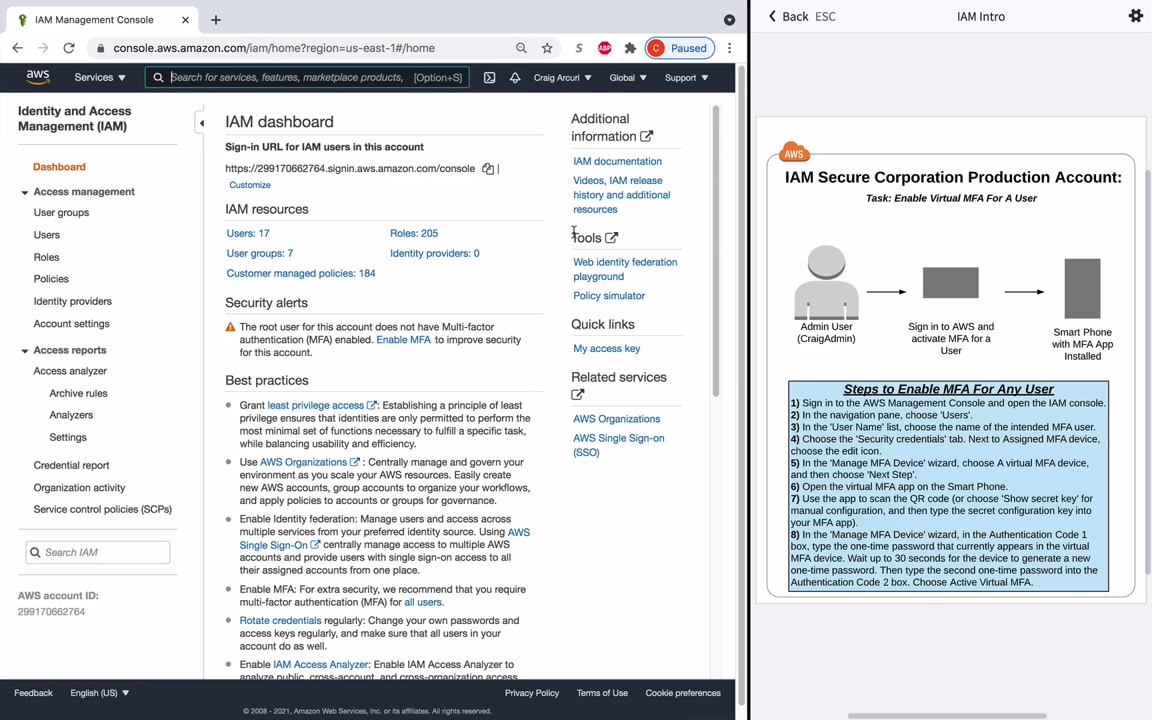This screenshot has height=720, width=1152.
Task: Open the notifications bell icon
Action: click(515, 77)
